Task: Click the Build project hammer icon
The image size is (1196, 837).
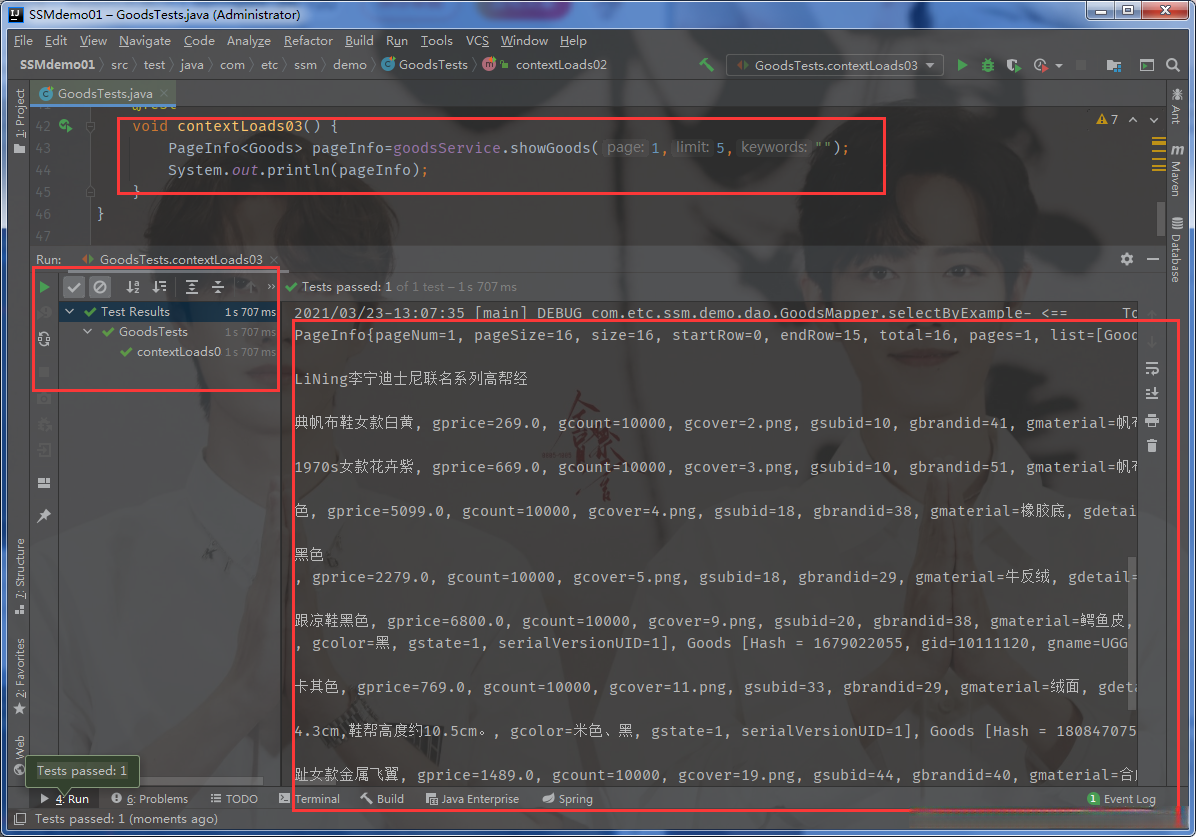Action: pyautogui.click(x=707, y=66)
